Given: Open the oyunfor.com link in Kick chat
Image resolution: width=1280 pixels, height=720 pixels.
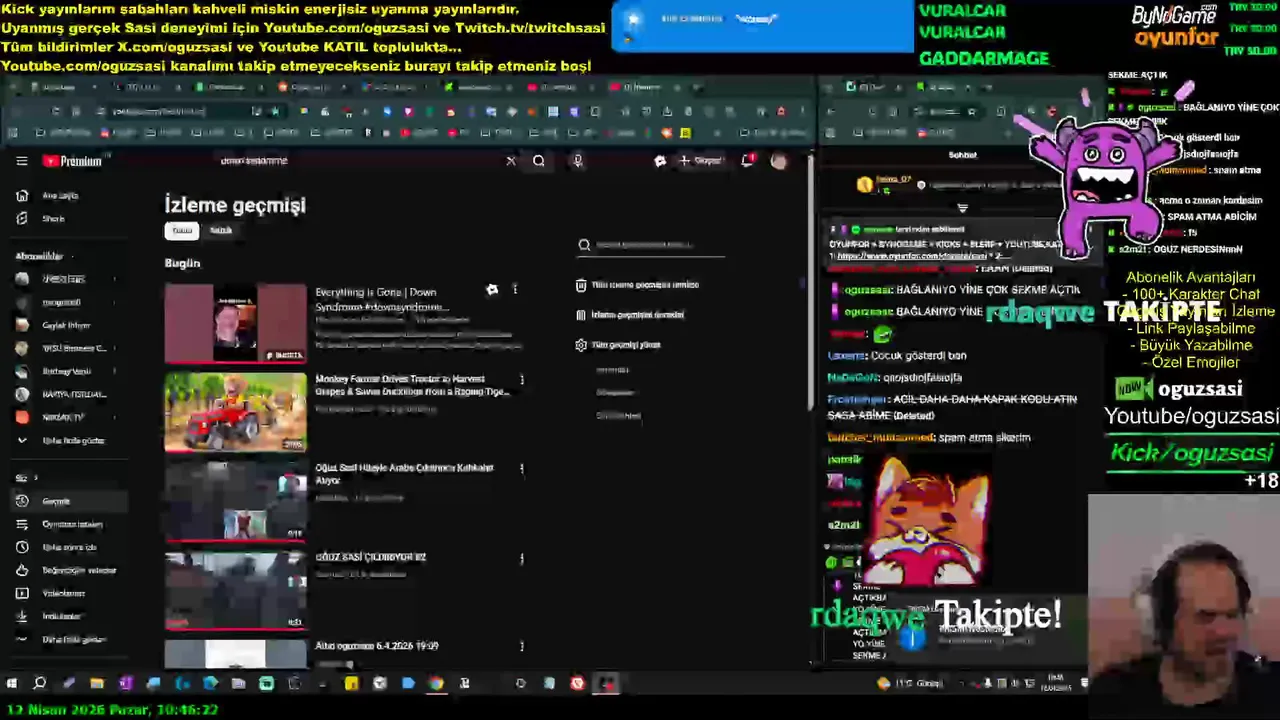Looking at the screenshot, I should tap(912, 256).
